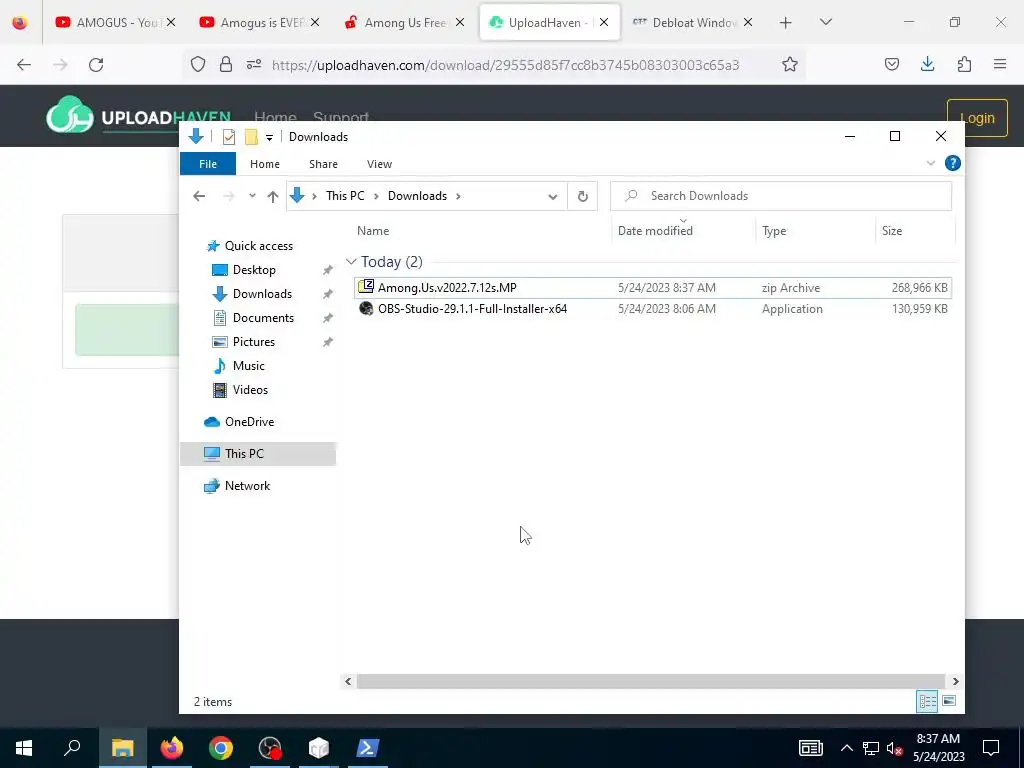Open taskbar search magnifier

coord(72,747)
